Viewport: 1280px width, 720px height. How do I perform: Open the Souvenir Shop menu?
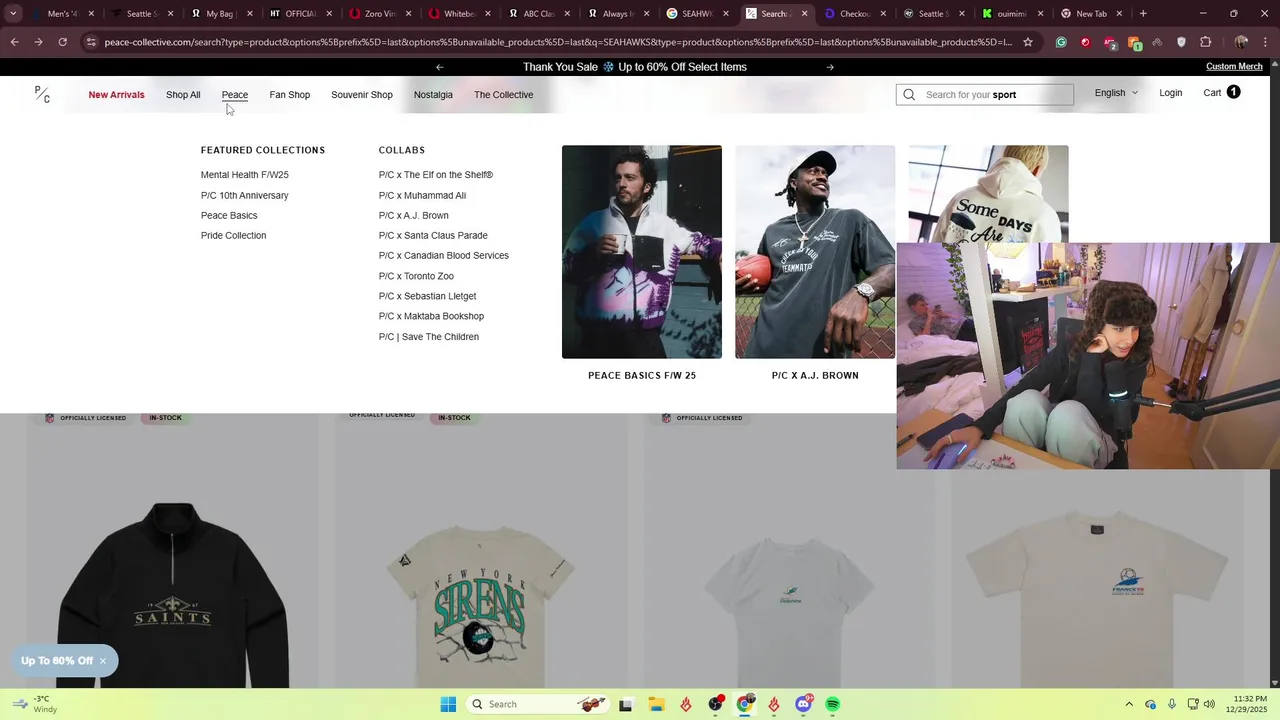pyautogui.click(x=362, y=95)
